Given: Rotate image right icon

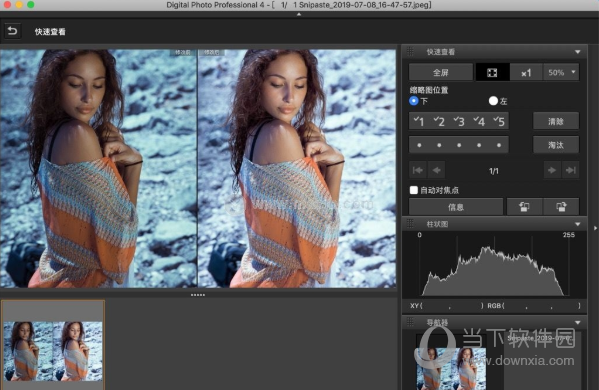Looking at the screenshot, I should (x=561, y=207).
